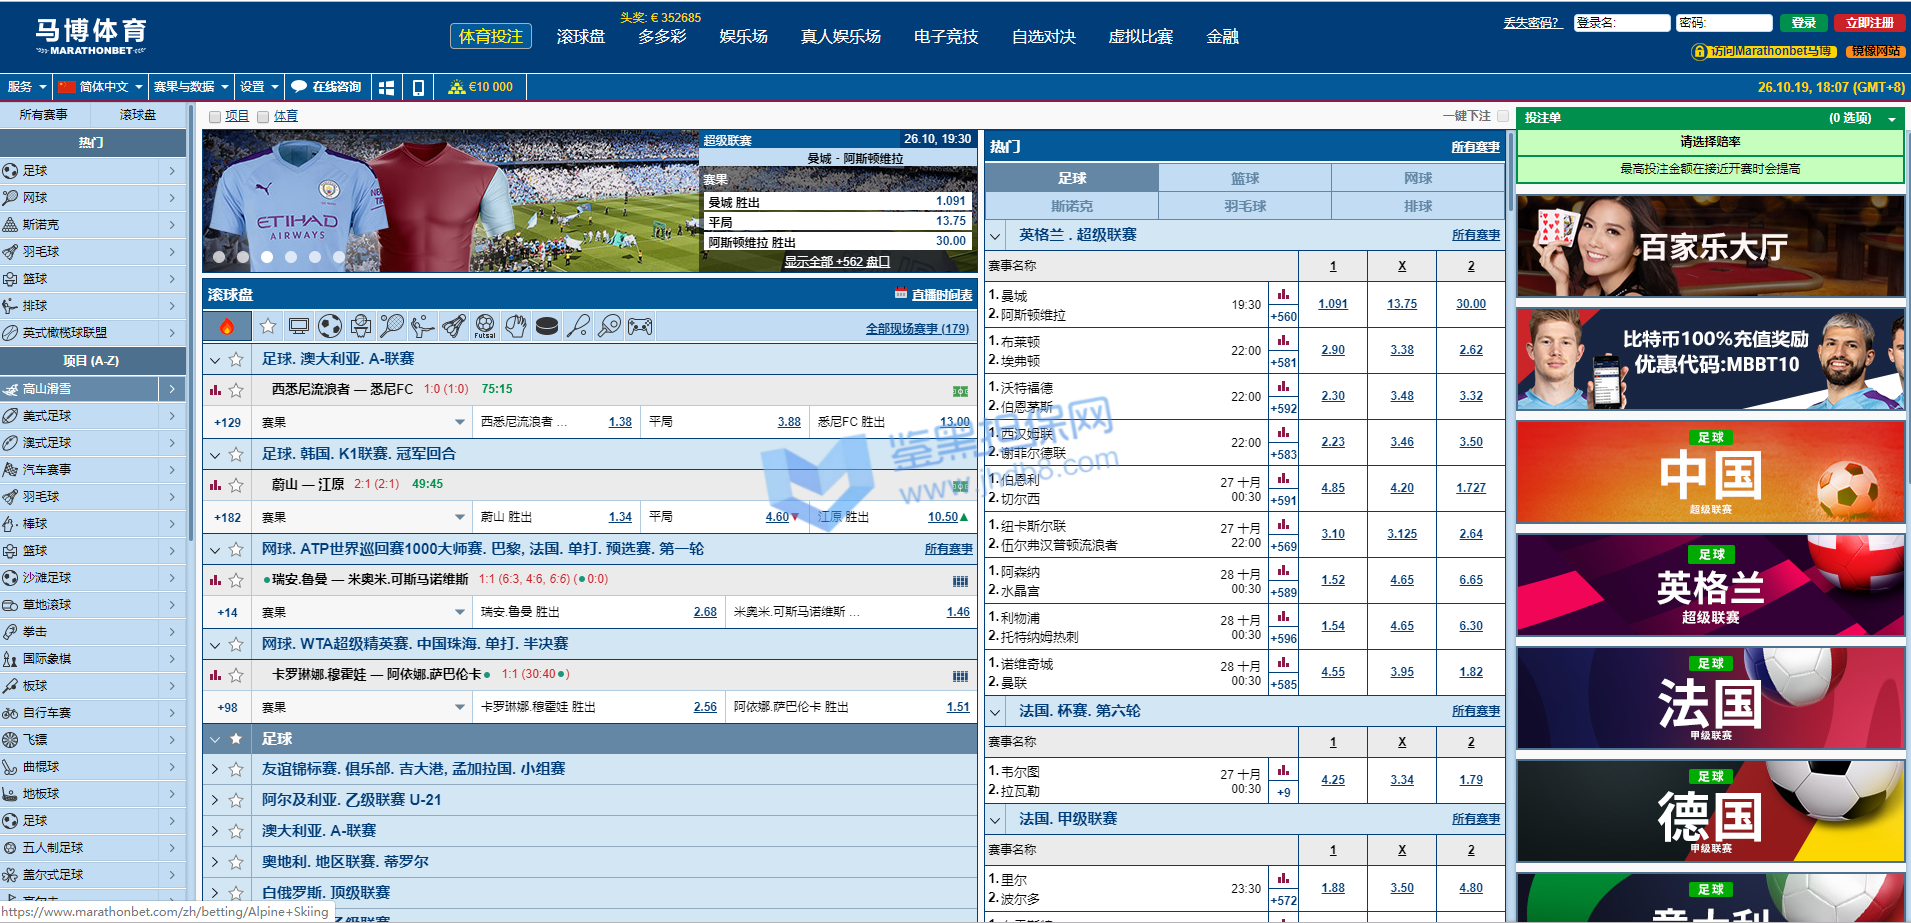Click the third banner carousel dot
This screenshot has width=1911, height=923.
coord(267,257)
